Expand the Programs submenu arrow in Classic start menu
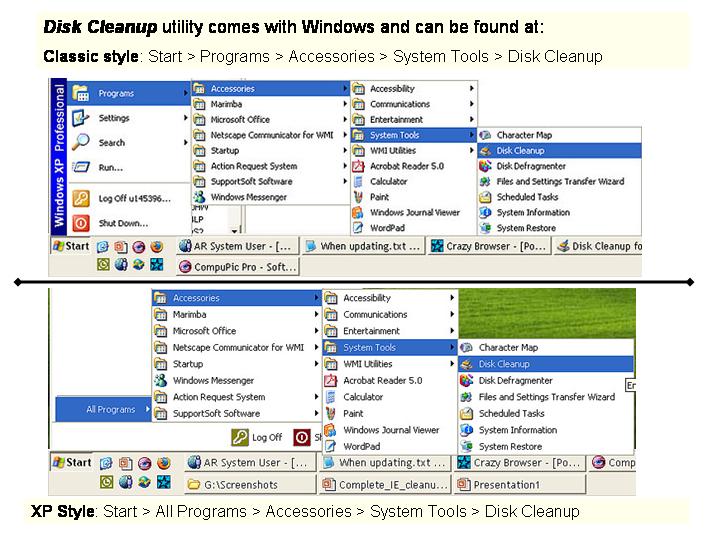720x540 pixels. [186, 93]
